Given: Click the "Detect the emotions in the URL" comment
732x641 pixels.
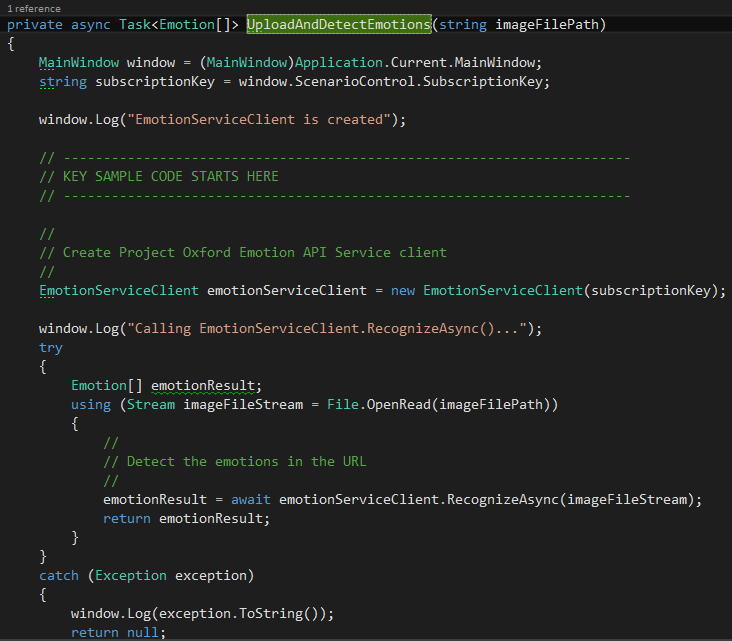Looking at the screenshot, I should click(x=234, y=462).
